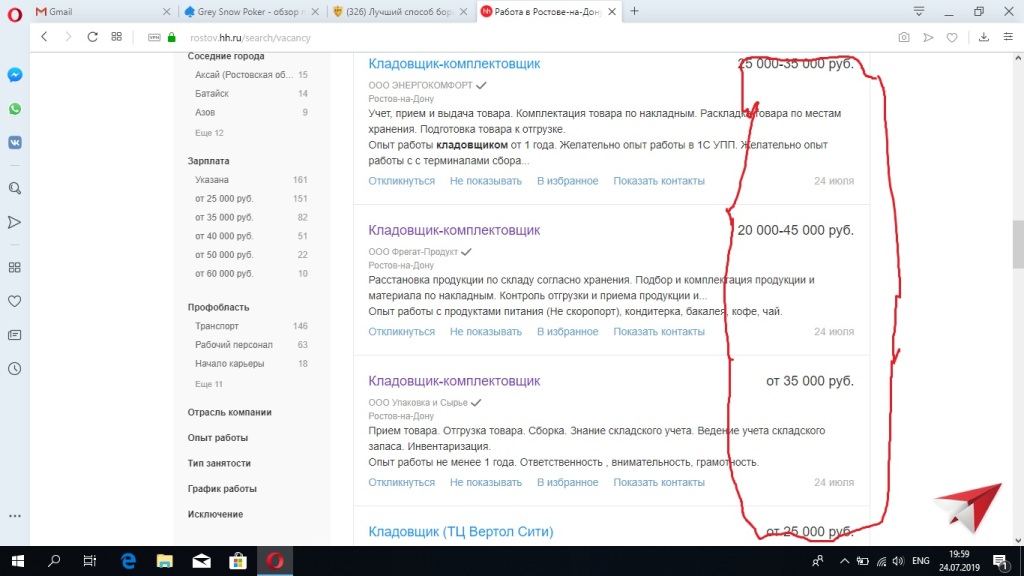Take a page snapshot with the camera icon
Screen dimensions: 1024x576
(904, 37)
